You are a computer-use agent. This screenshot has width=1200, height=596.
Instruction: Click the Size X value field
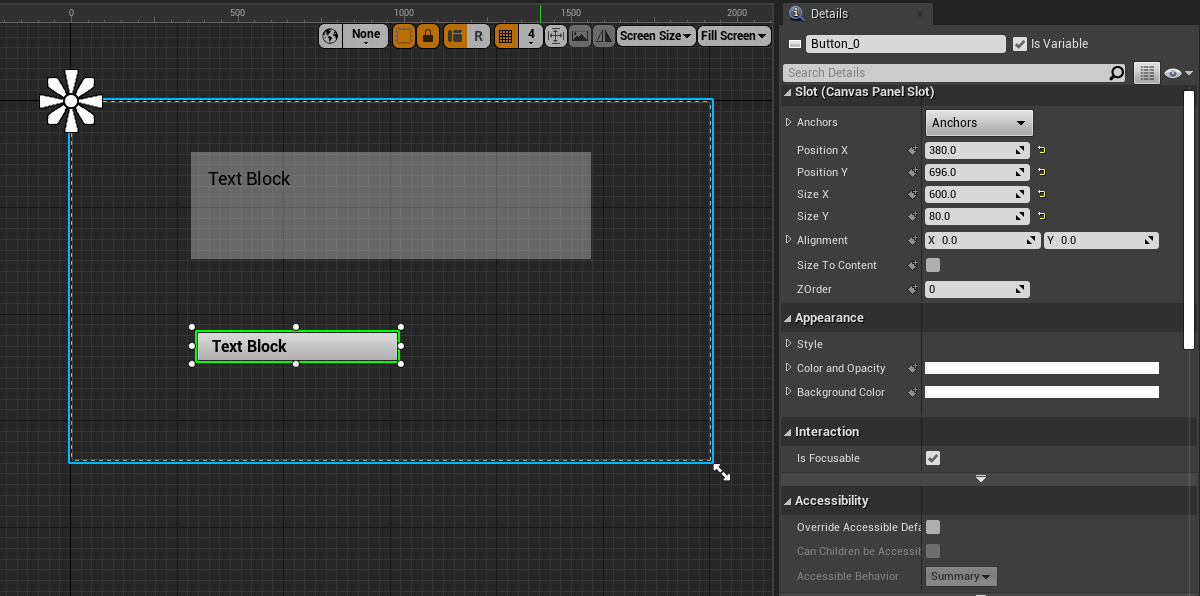point(977,194)
